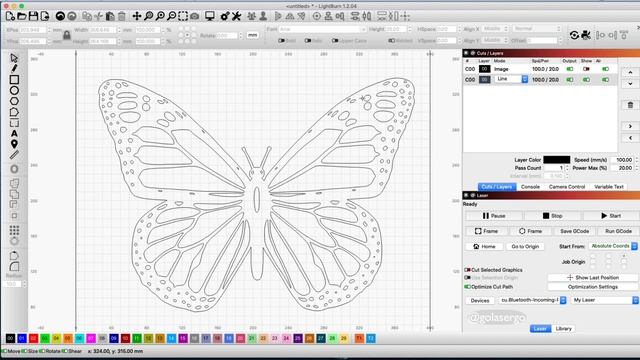This screenshot has width=640, height=360.
Task: Open Start From Absolute Coords dropdown
Action: (x=613, y=246)
